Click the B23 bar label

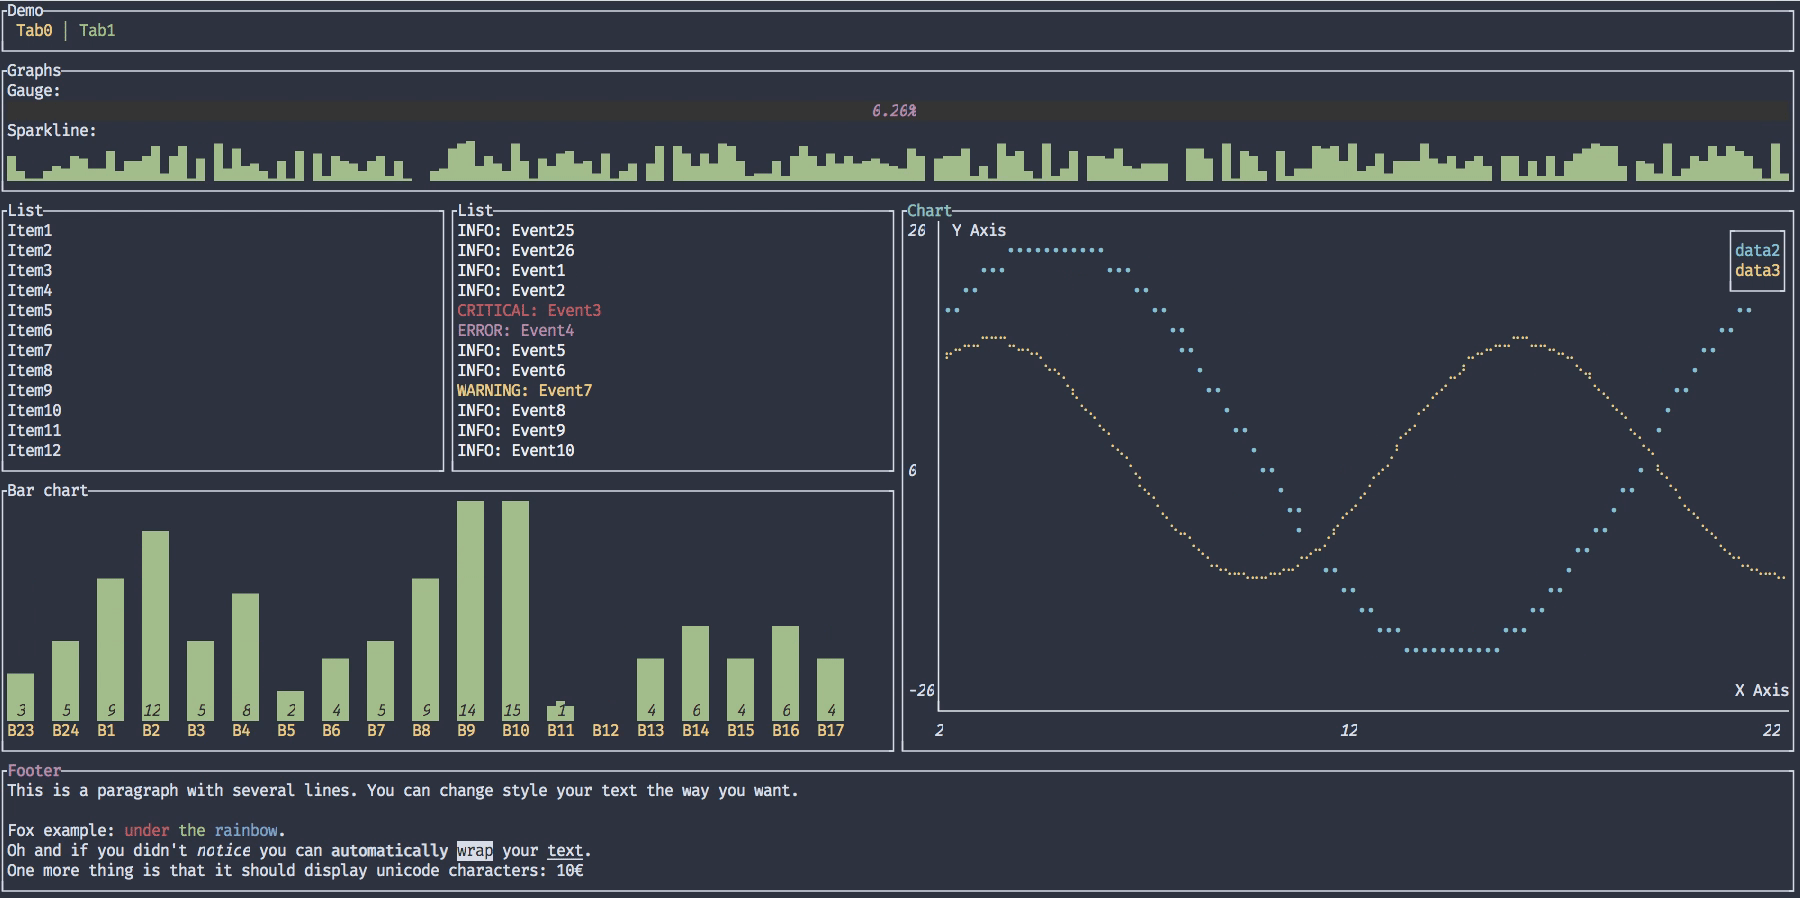point(21,731)
